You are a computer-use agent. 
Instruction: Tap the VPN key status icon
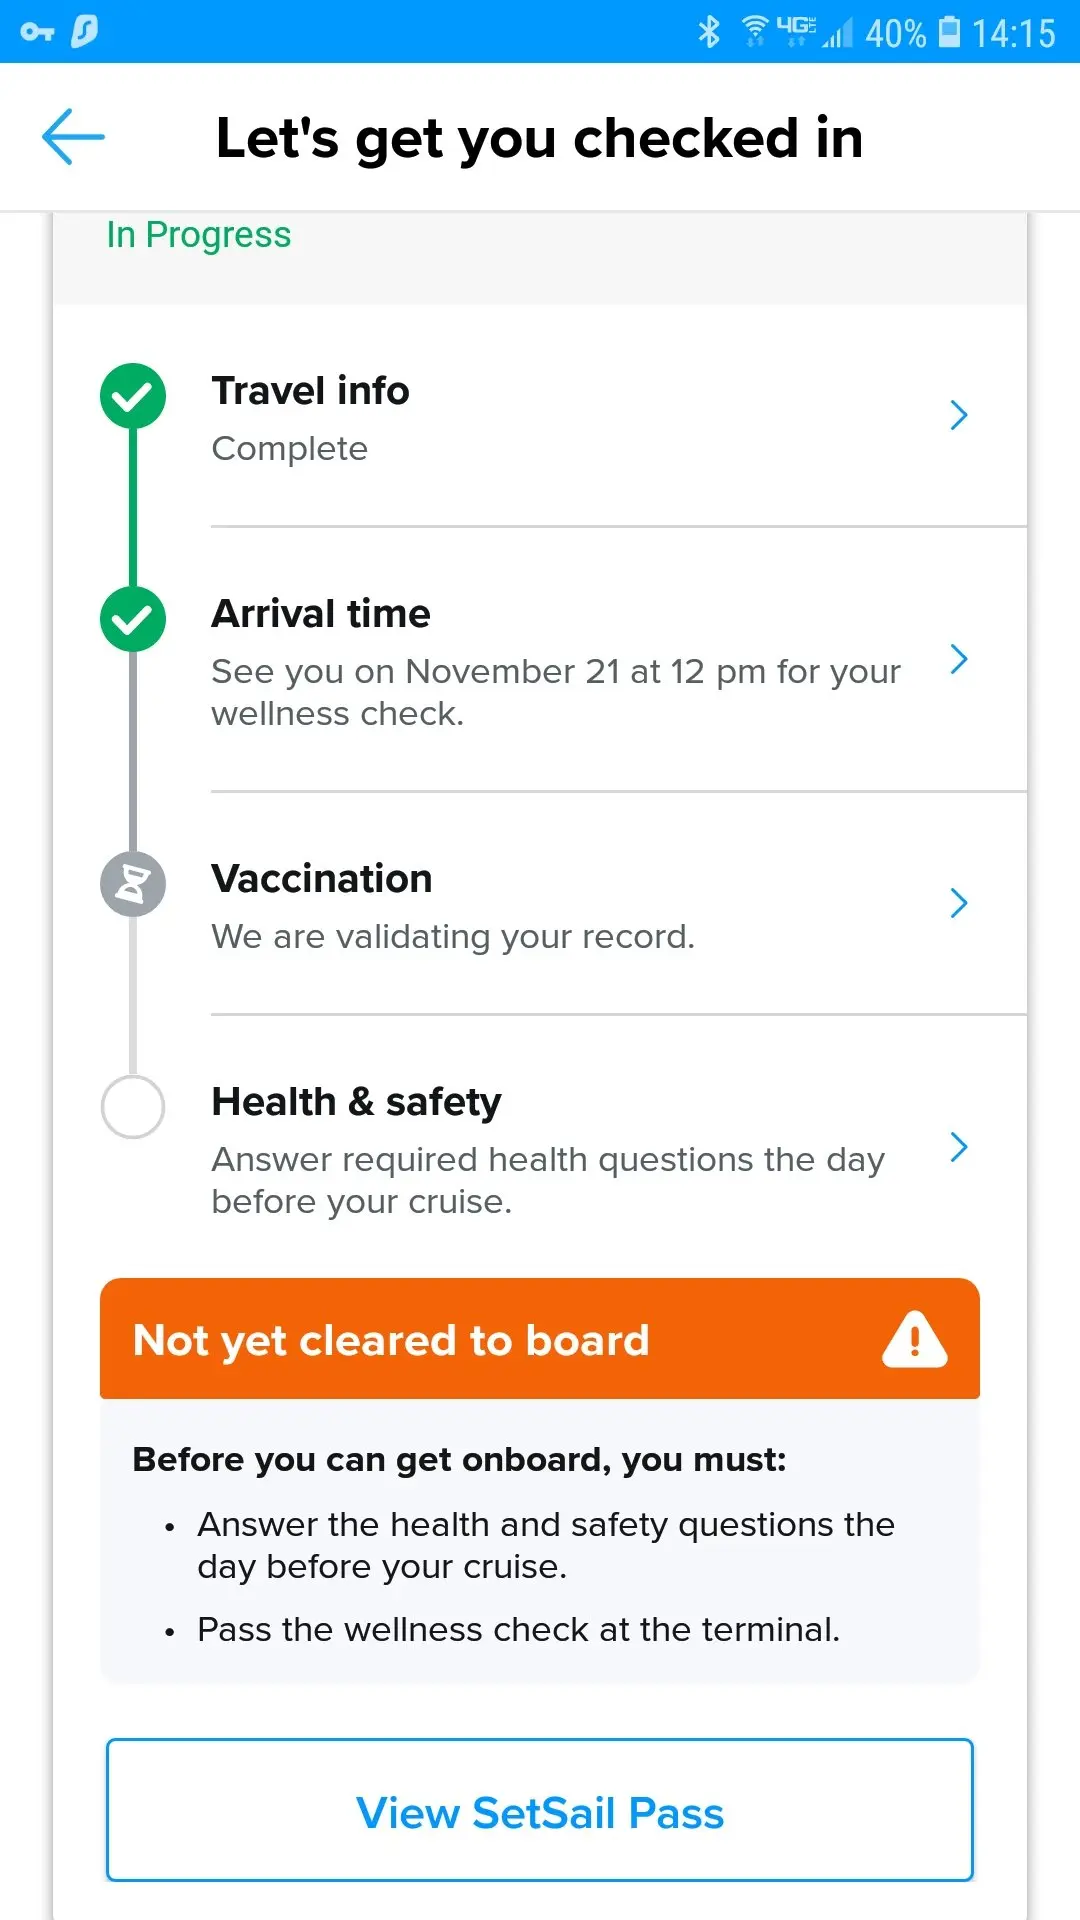click(37, 32)
